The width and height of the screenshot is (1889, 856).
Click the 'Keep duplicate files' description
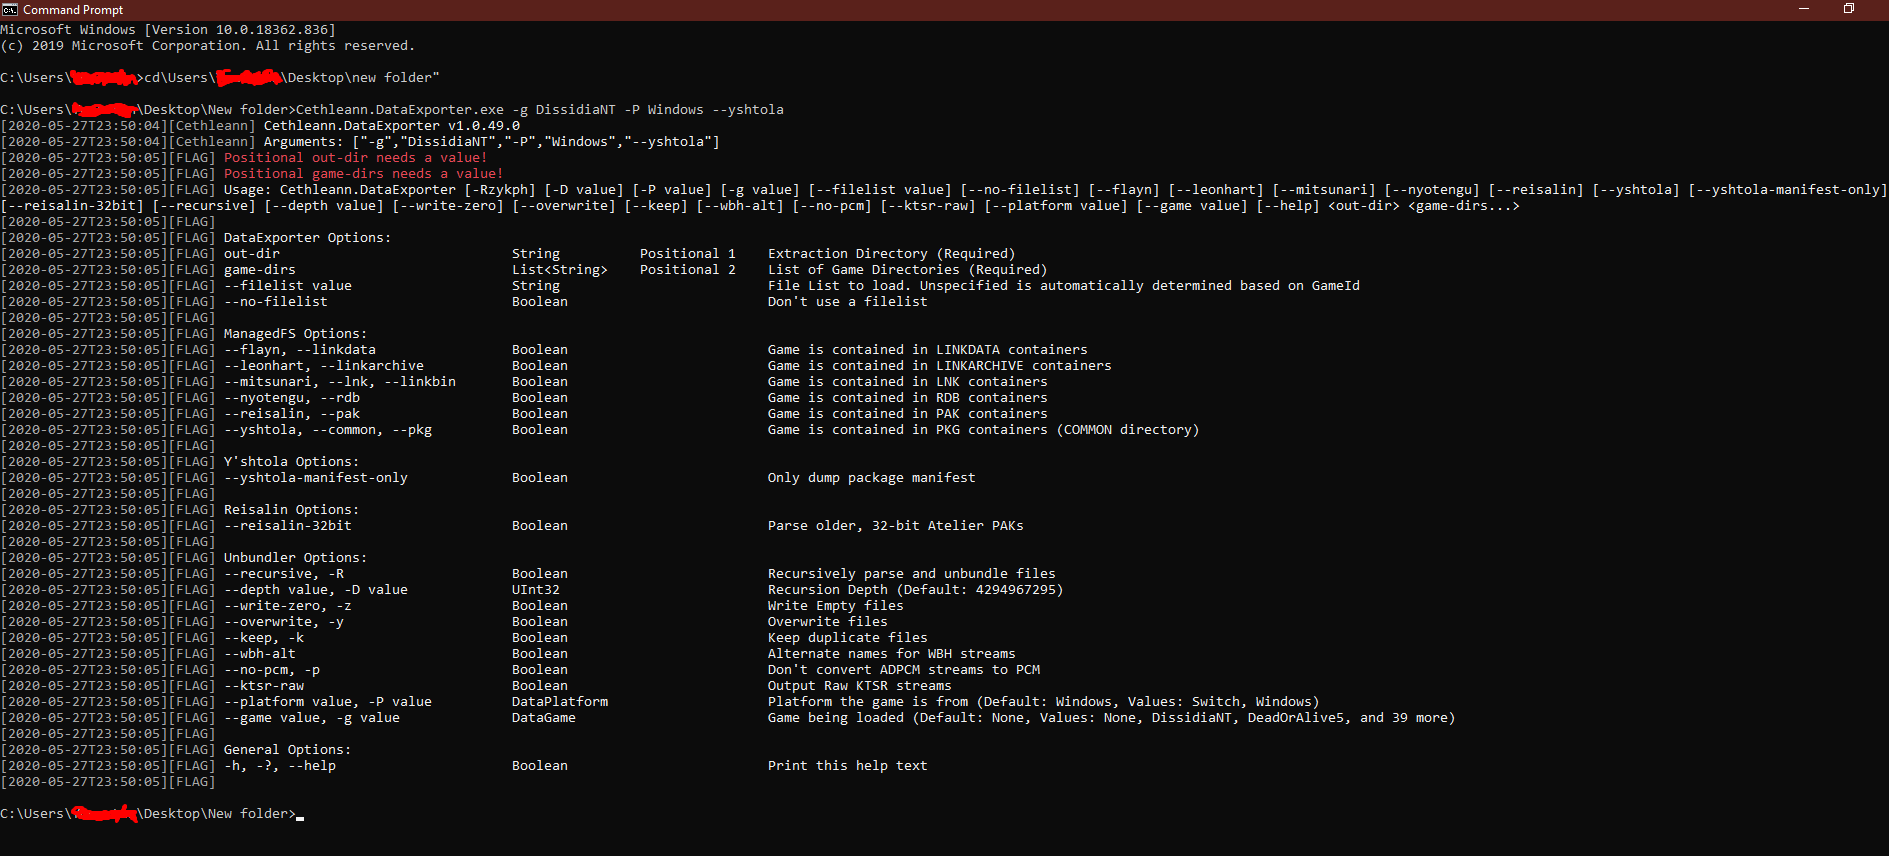coord(848,638)
